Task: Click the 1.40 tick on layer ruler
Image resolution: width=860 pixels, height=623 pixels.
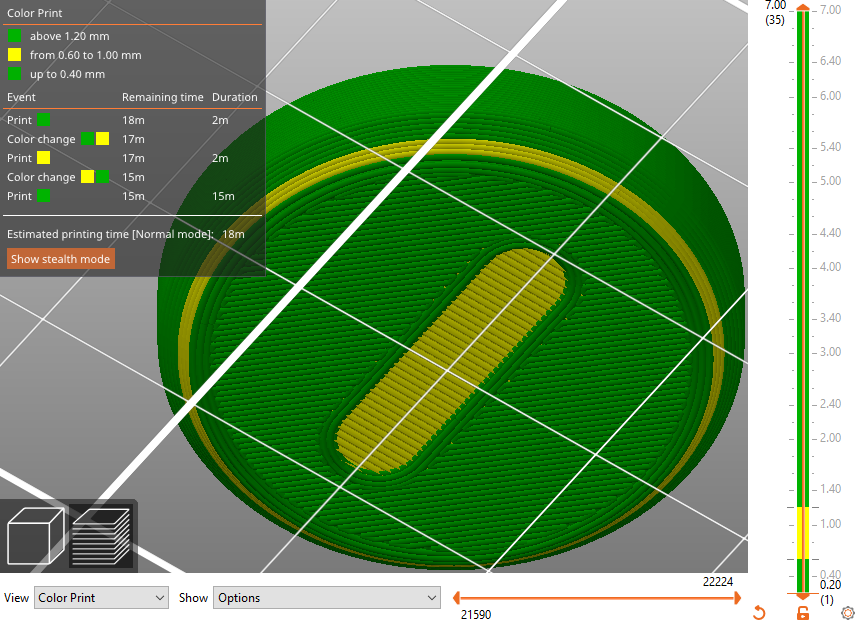Action: [830, 489]
